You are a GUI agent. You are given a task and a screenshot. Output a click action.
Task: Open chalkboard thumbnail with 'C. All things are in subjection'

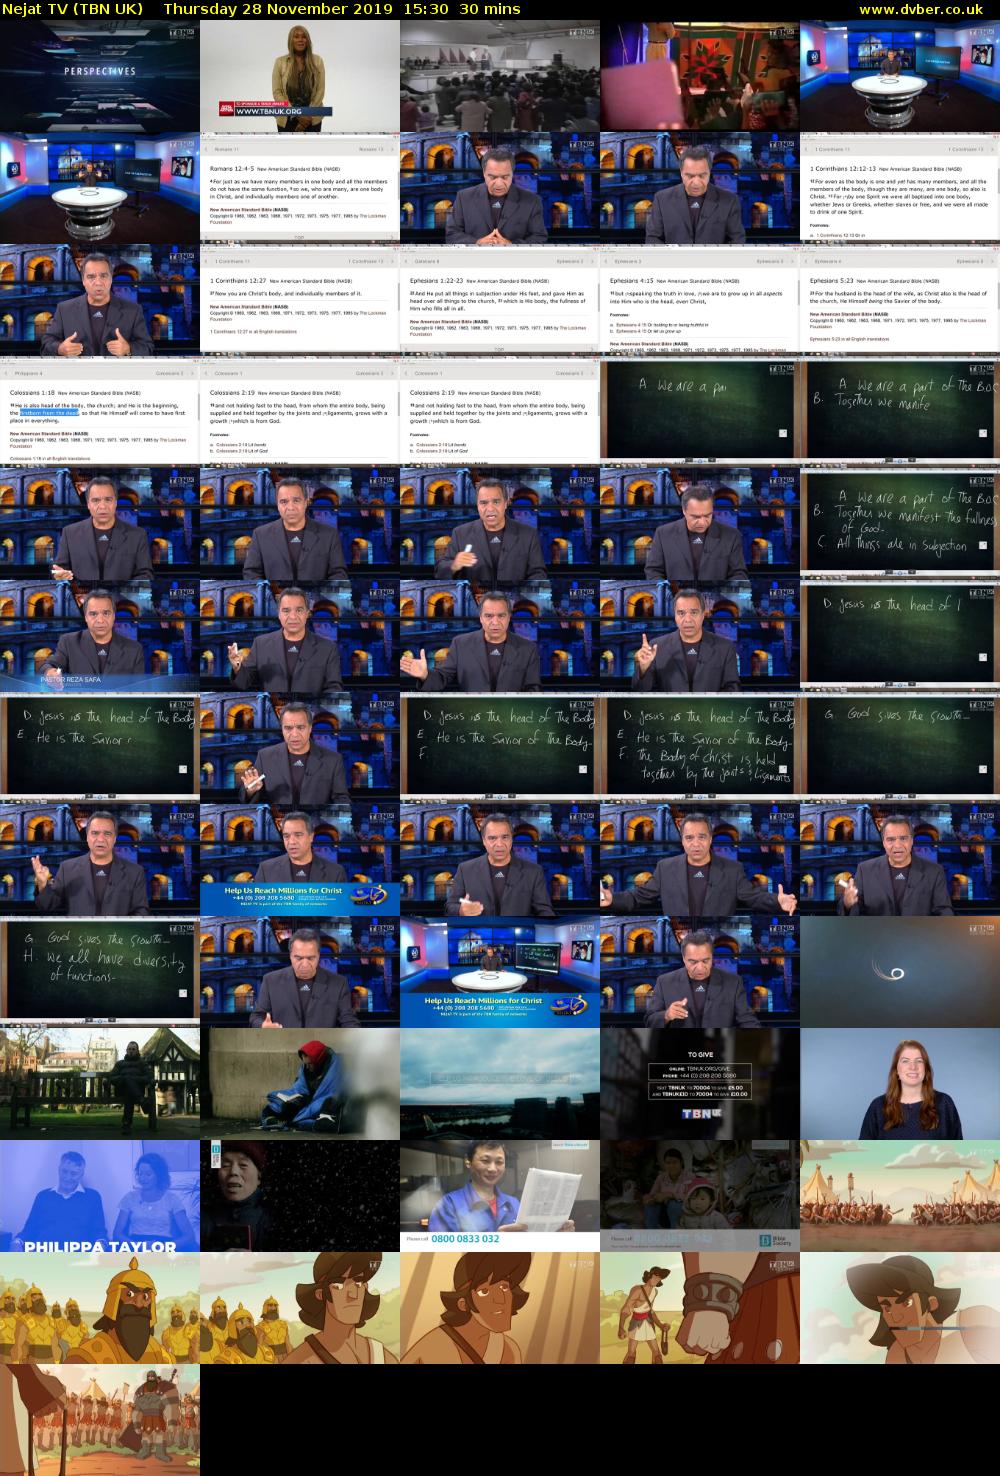(x=900, y=523)
